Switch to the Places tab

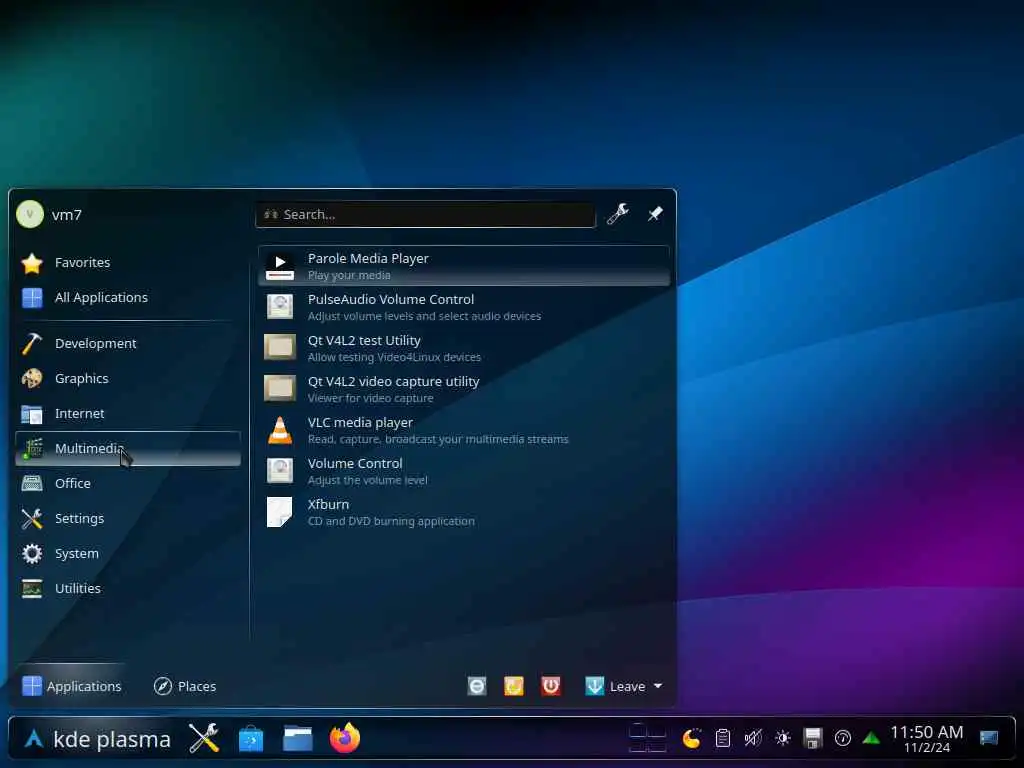185,686
